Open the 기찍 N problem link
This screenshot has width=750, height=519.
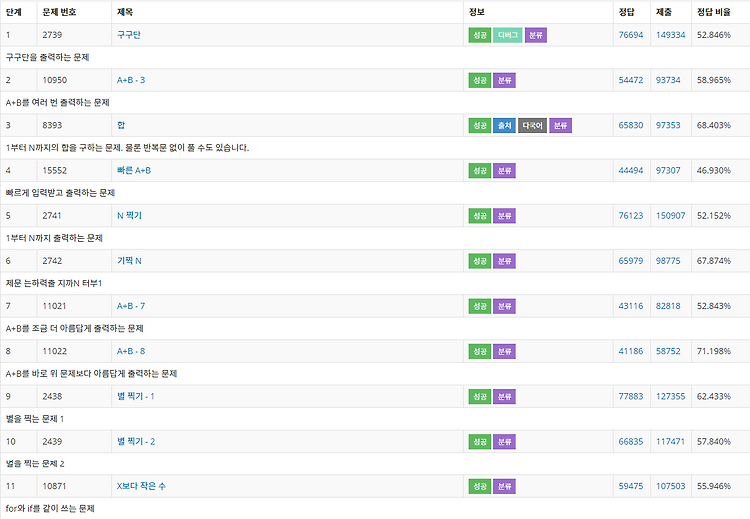pos(130,261)
